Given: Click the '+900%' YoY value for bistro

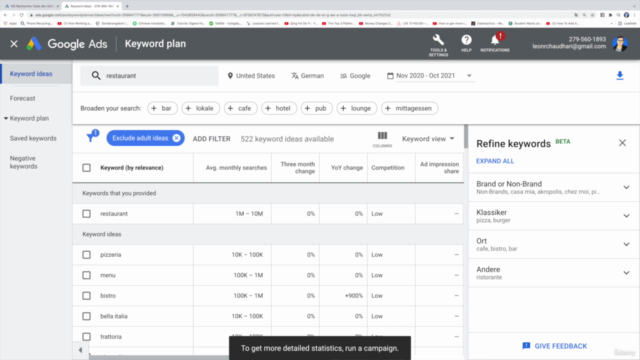Looking at the screenshot, I should pyautogui.click(x=353, y=296).
